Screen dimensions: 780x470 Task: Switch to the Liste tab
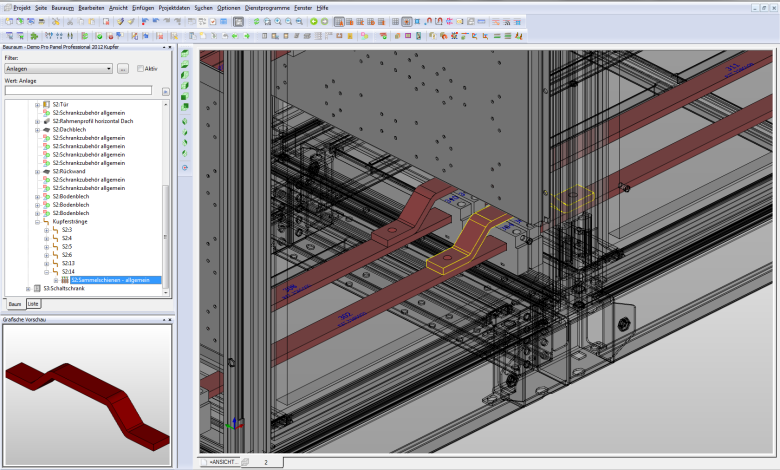coord(33,302)
